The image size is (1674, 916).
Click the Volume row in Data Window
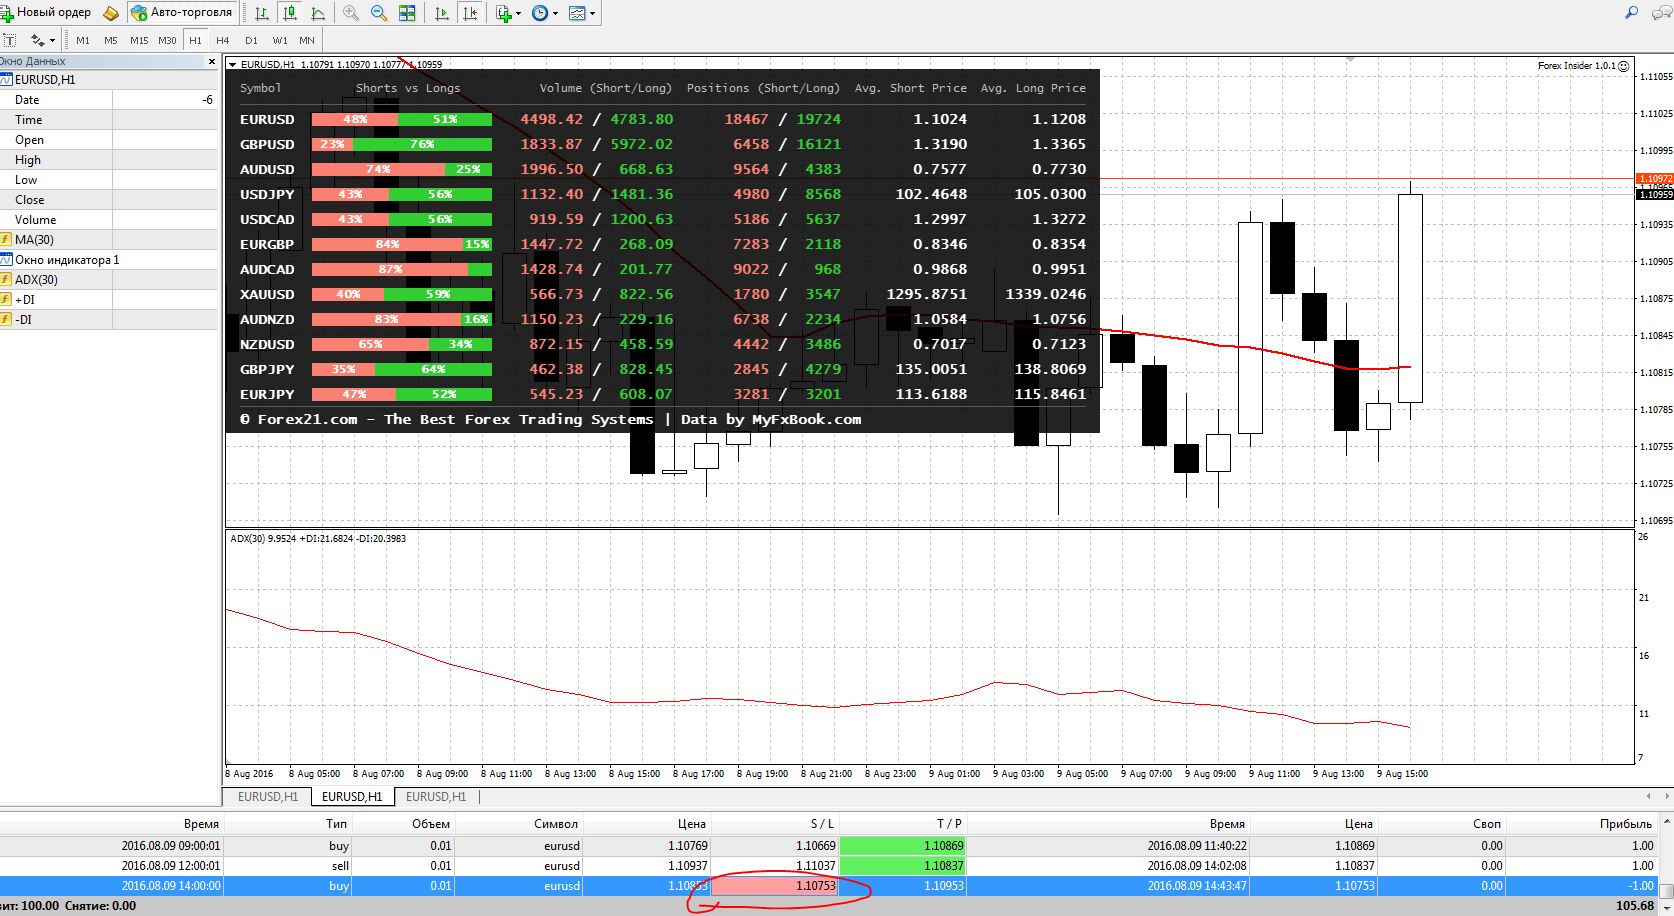coord(109,220)
